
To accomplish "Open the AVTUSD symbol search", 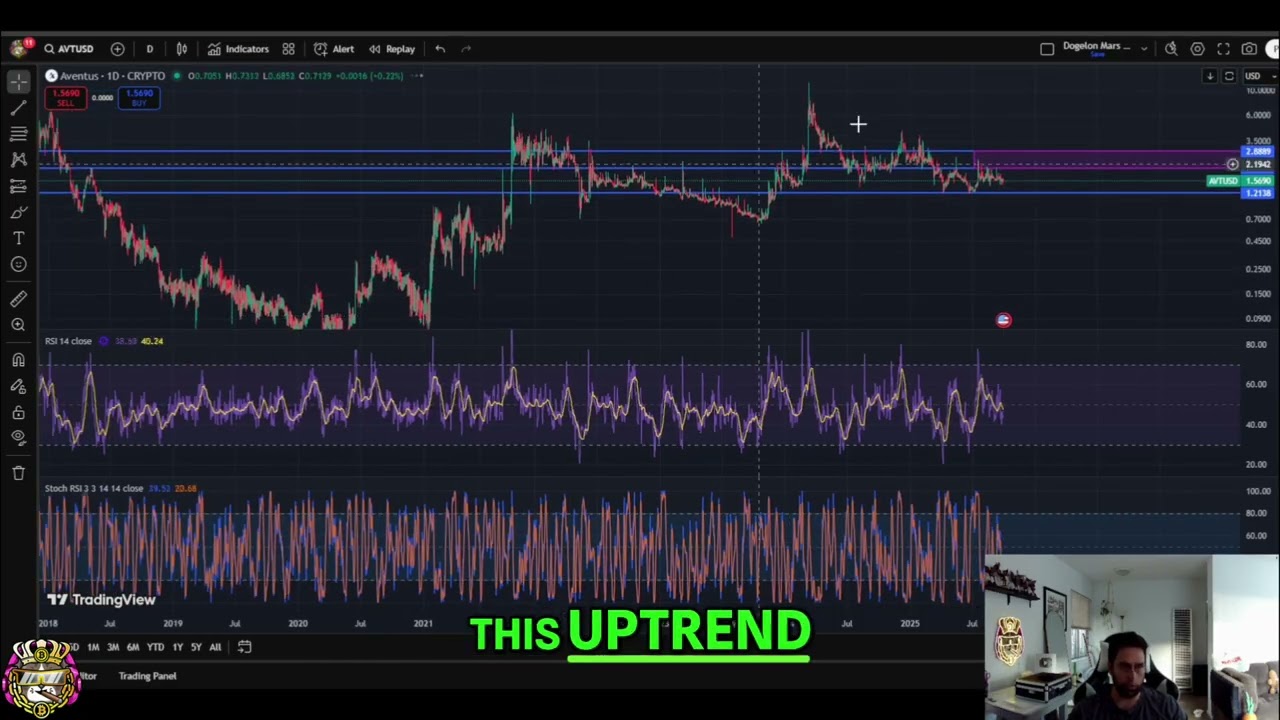I will [68, 49].
